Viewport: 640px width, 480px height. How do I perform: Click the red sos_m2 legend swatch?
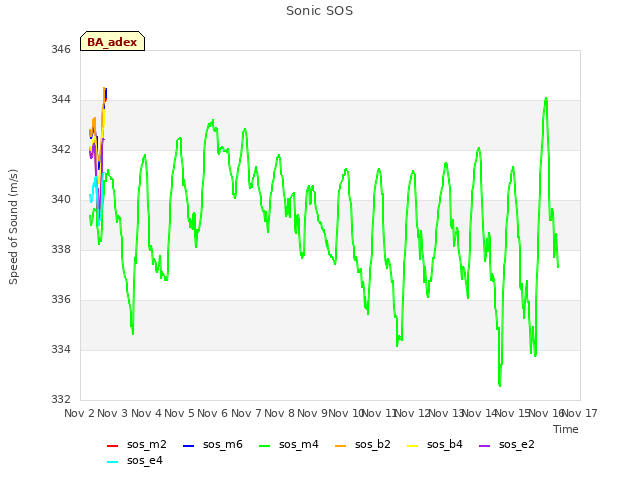pyautogui.click(x=112, y=446)
